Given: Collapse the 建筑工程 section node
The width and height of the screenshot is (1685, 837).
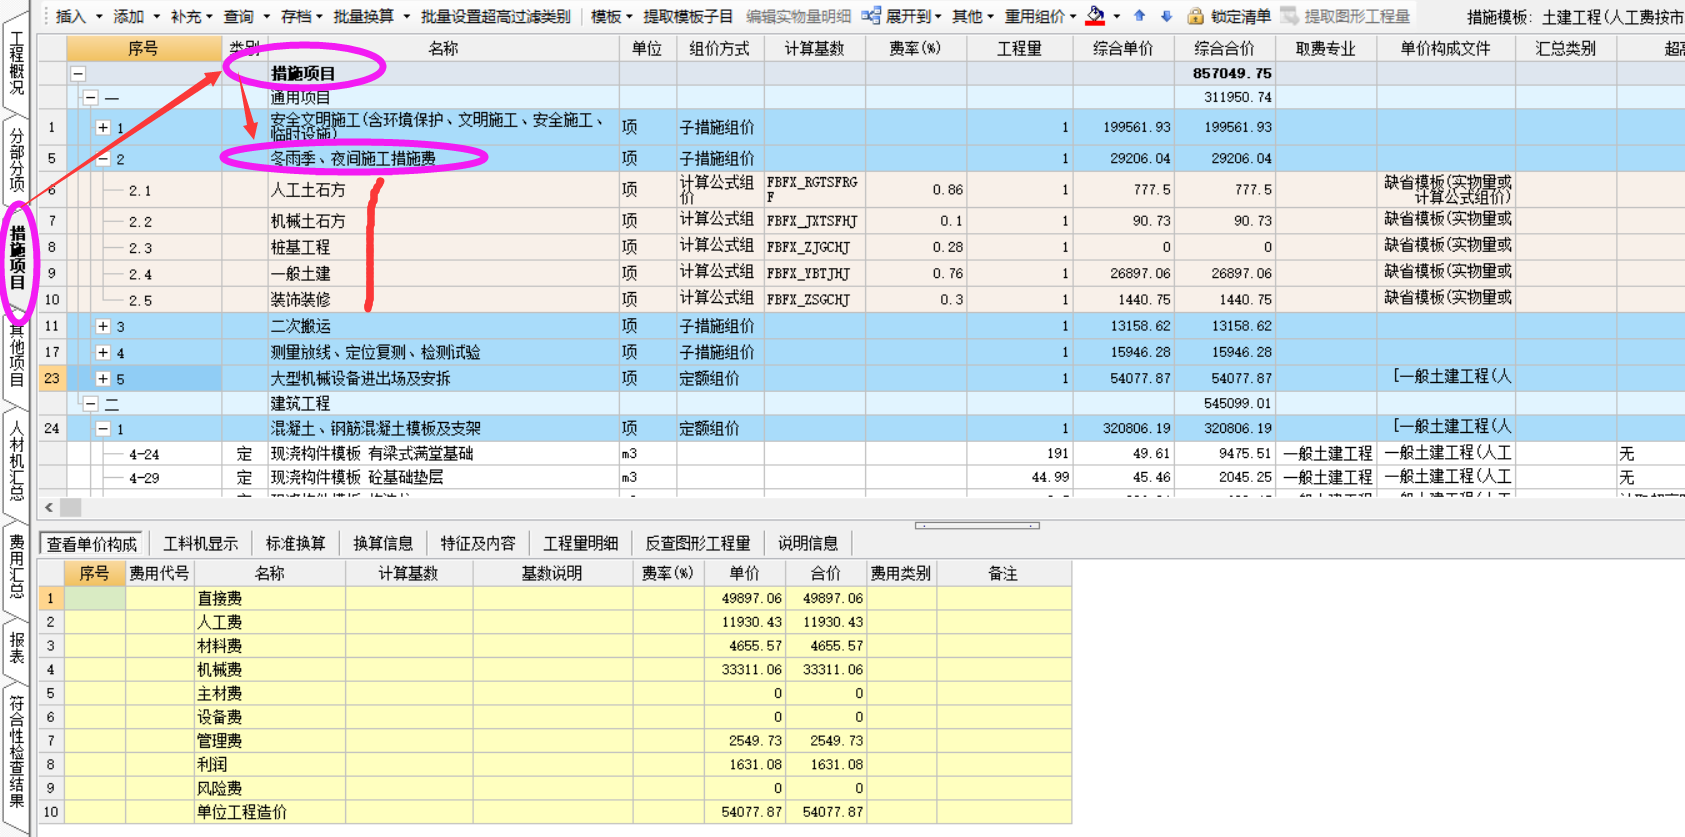Looking at the screenshot, I should (x=91, y=404).
